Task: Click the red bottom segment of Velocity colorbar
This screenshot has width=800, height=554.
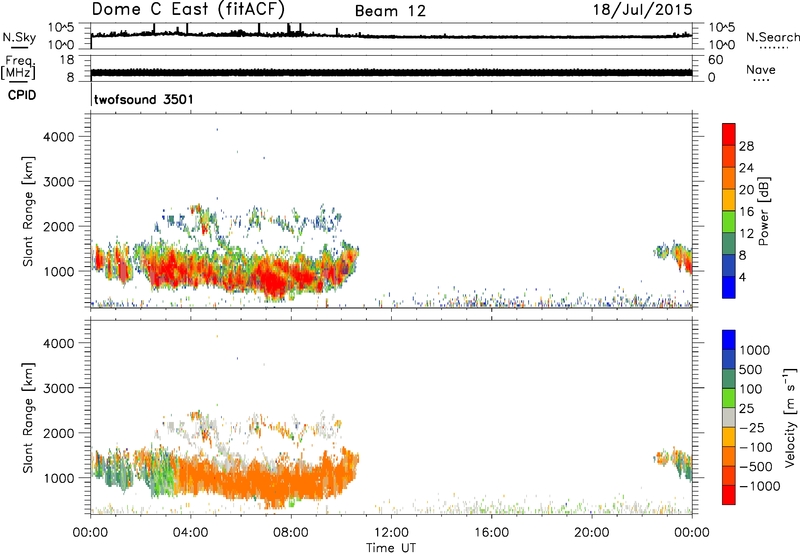Action: [729, 495]
